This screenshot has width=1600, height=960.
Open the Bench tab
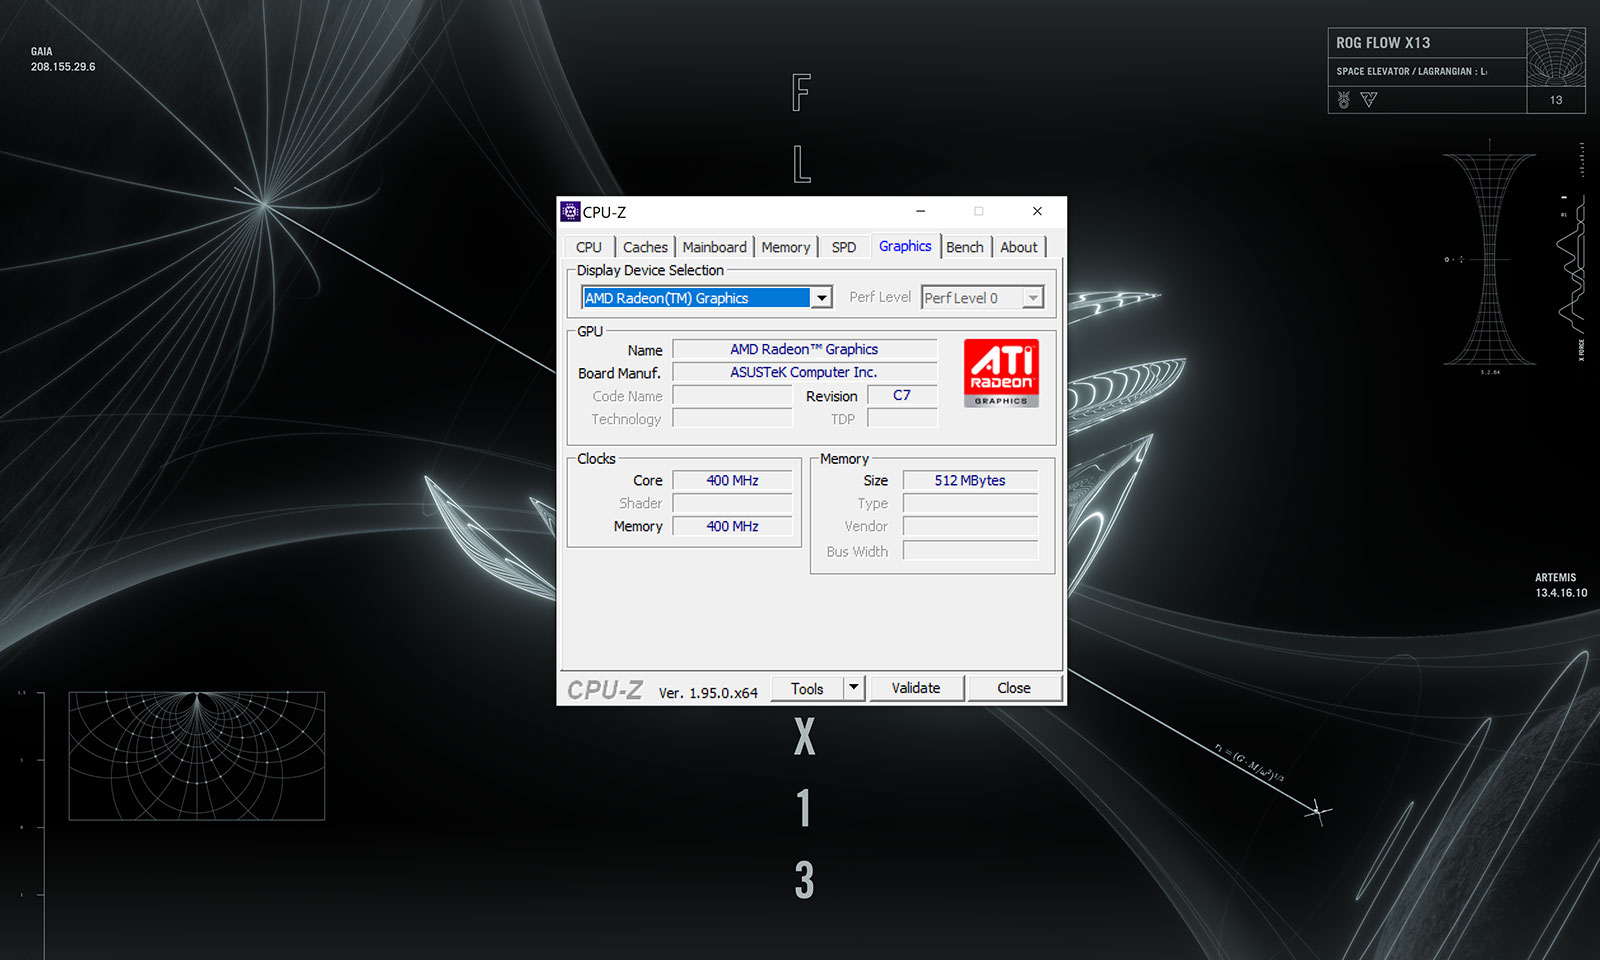point(965,247)
